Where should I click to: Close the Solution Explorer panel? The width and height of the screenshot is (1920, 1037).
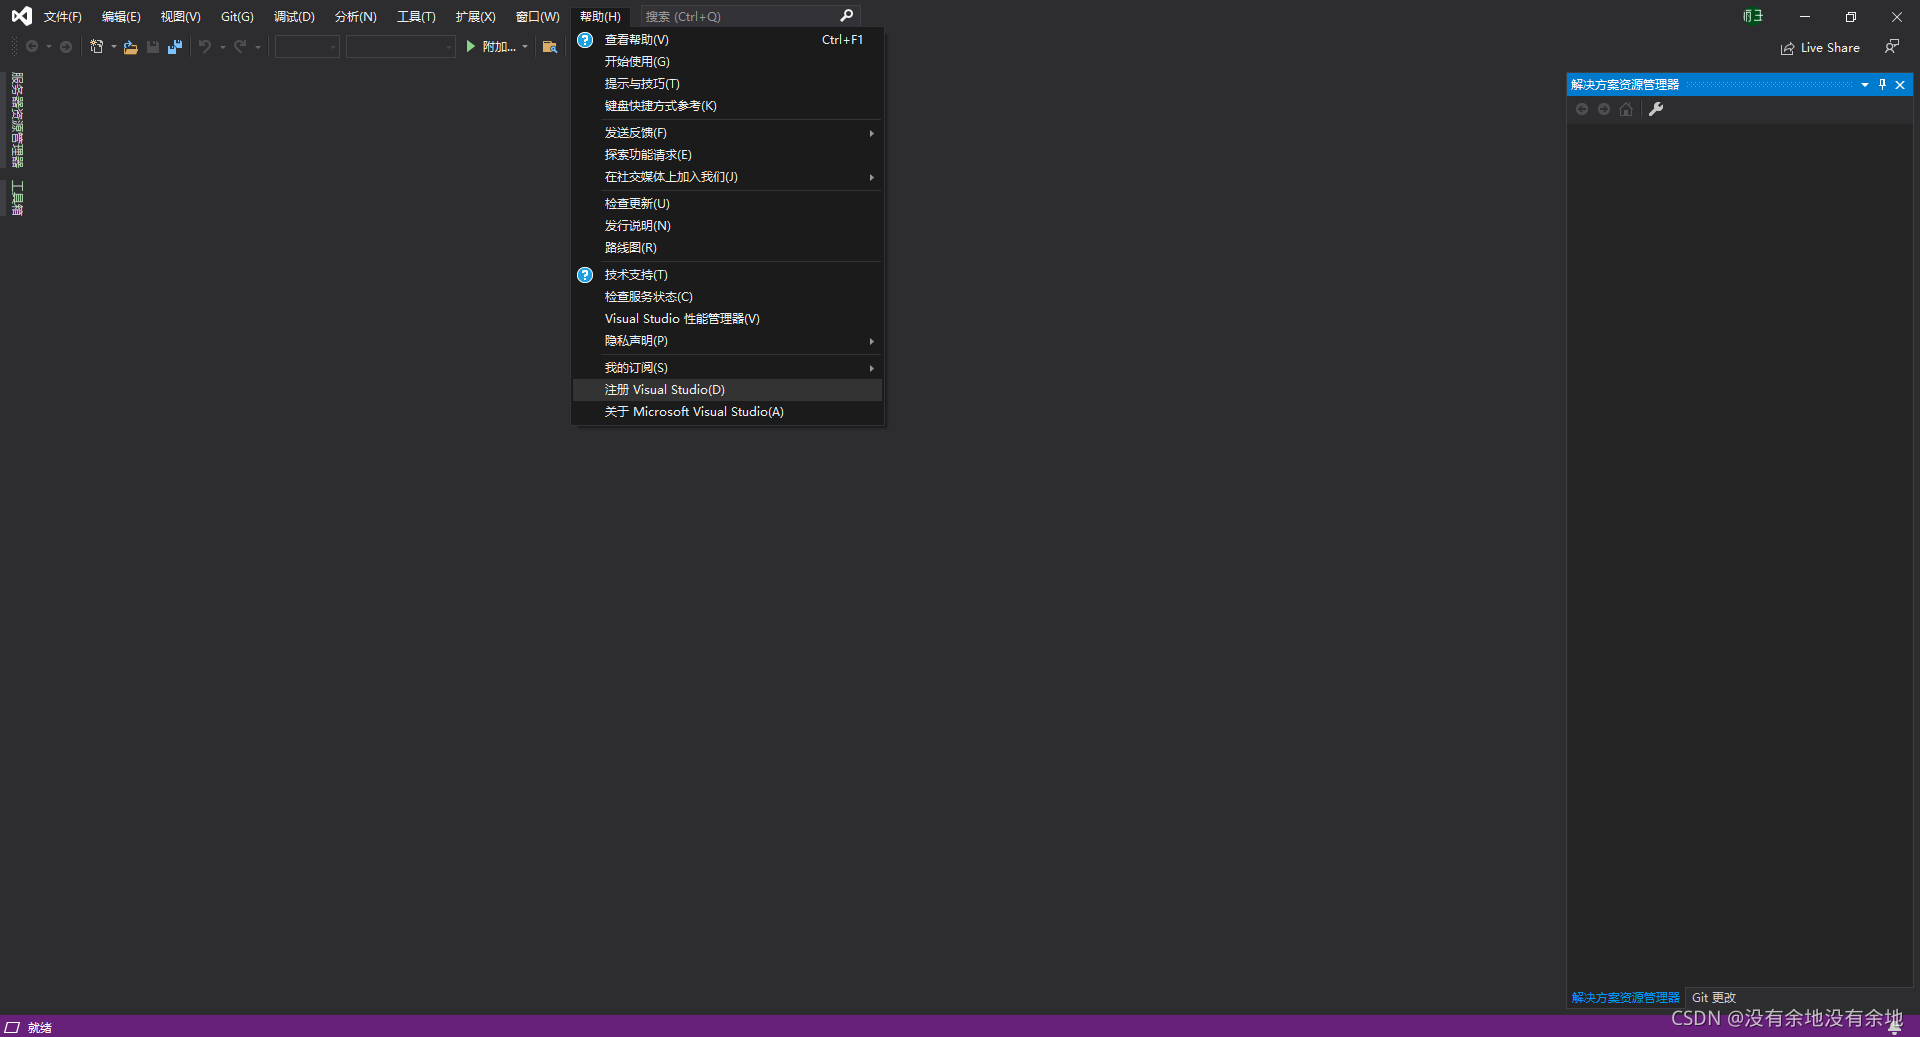coord(1900,85)
